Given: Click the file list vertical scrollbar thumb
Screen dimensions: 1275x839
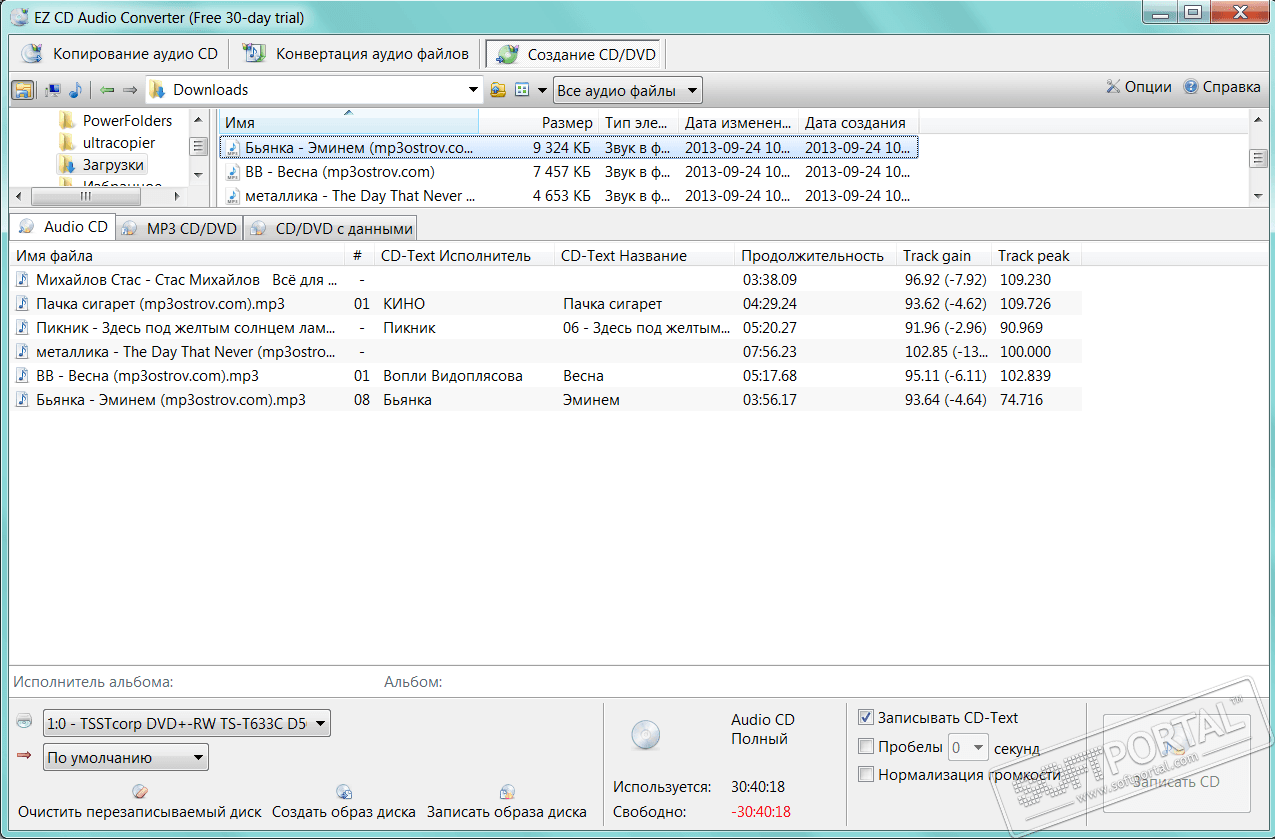Looking at the screenshot, I should (x=1258, y=159).
